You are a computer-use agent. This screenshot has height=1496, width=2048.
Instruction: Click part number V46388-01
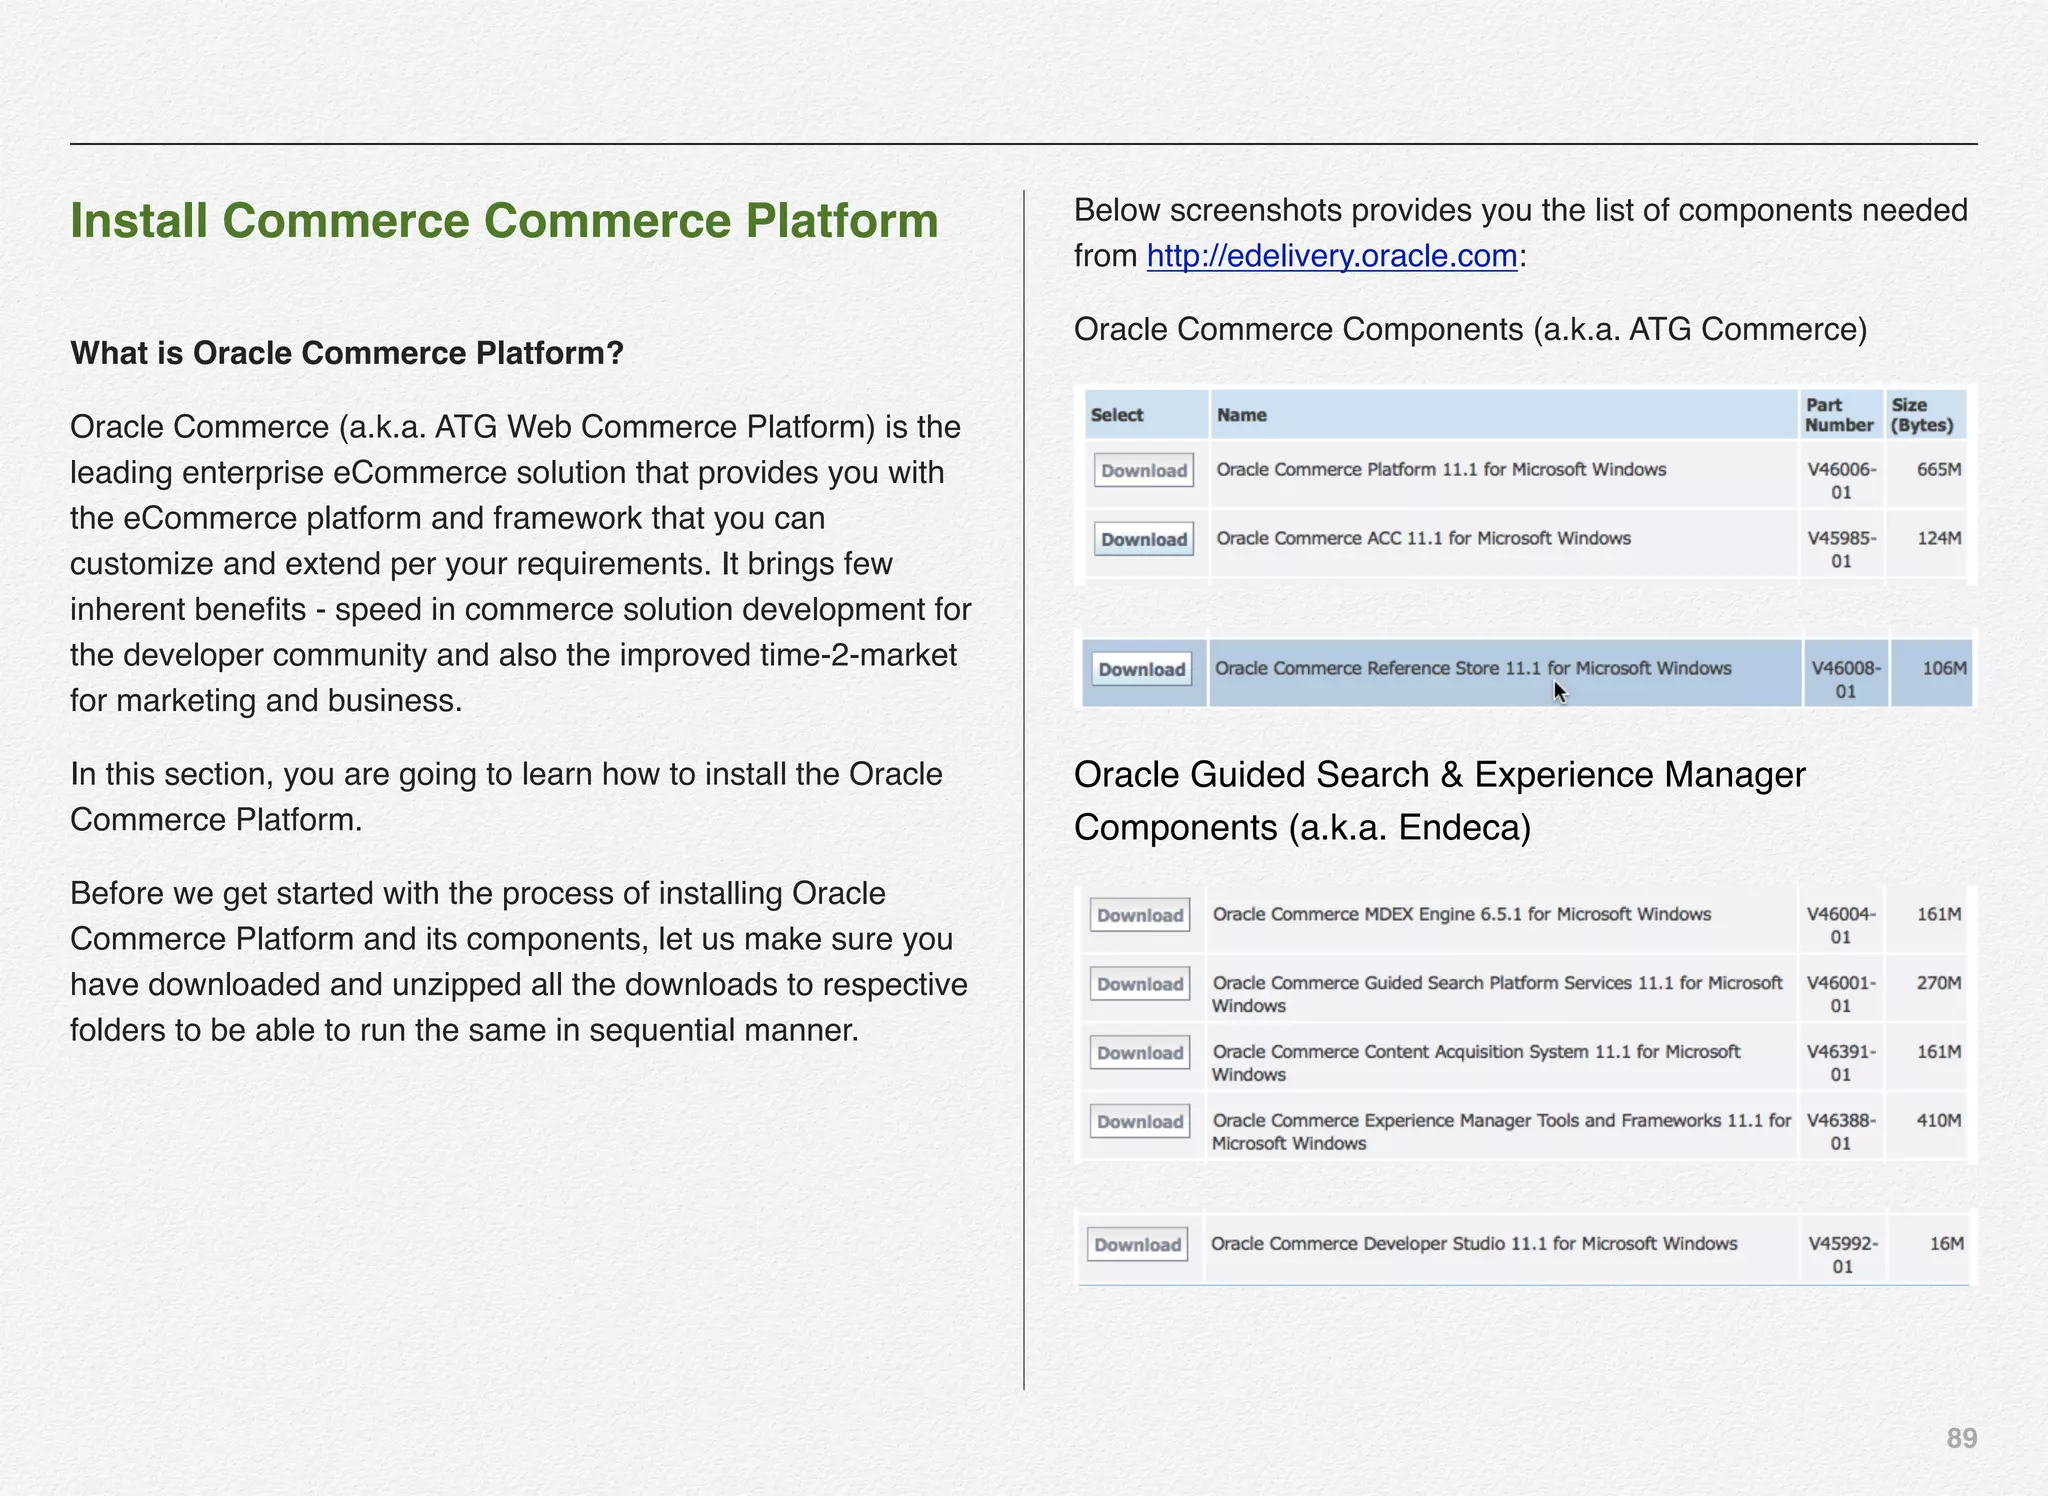pyautogui.click(x=1841, y=1133)
